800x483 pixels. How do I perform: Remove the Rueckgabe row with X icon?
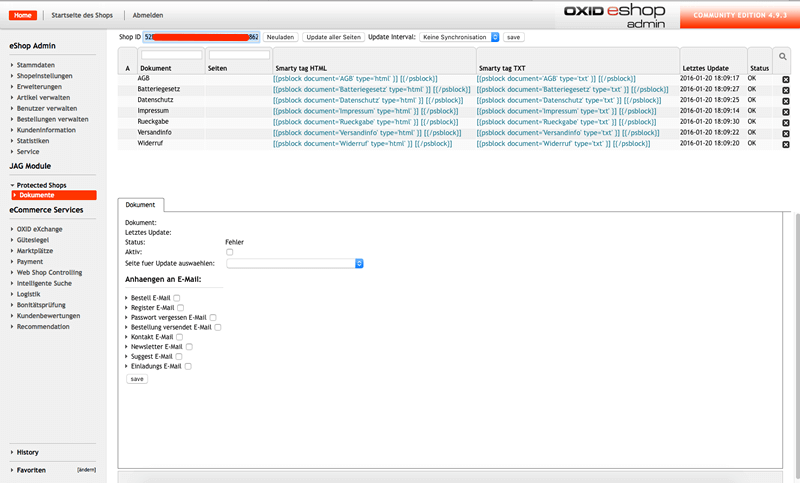pyautogui.click(x=786, y=123)
